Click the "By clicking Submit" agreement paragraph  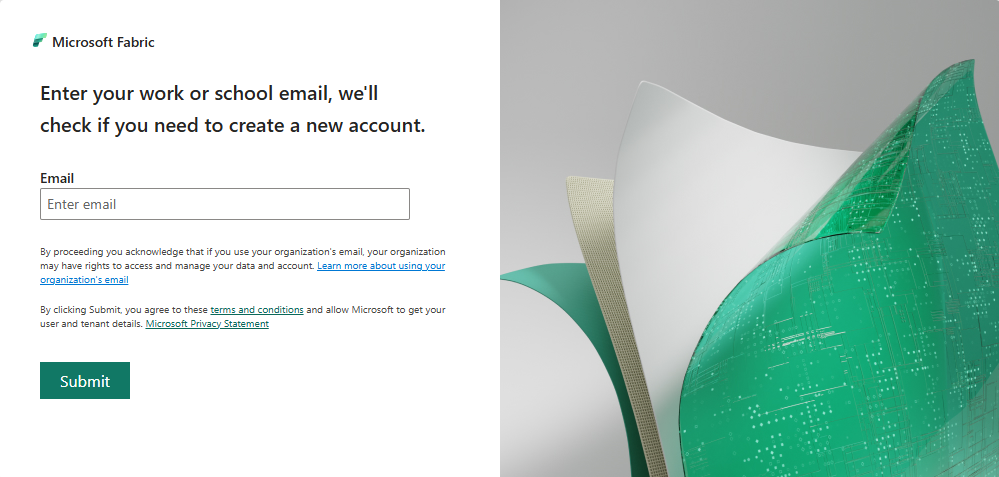click(243, 317)
